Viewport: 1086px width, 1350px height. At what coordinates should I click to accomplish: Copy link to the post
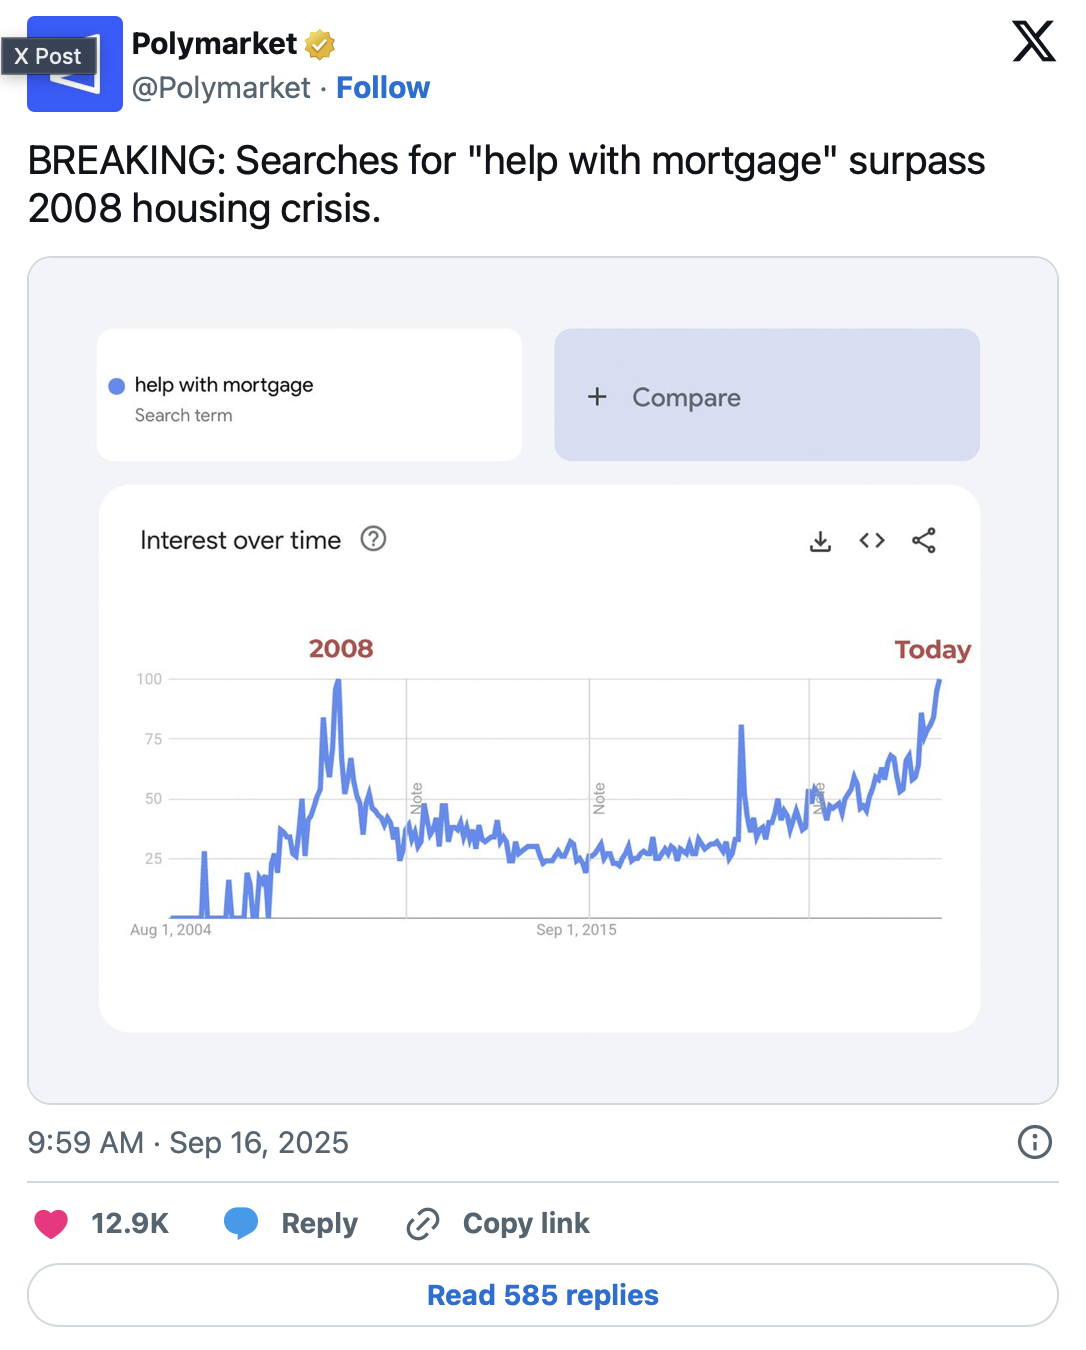coord(498,1223)
